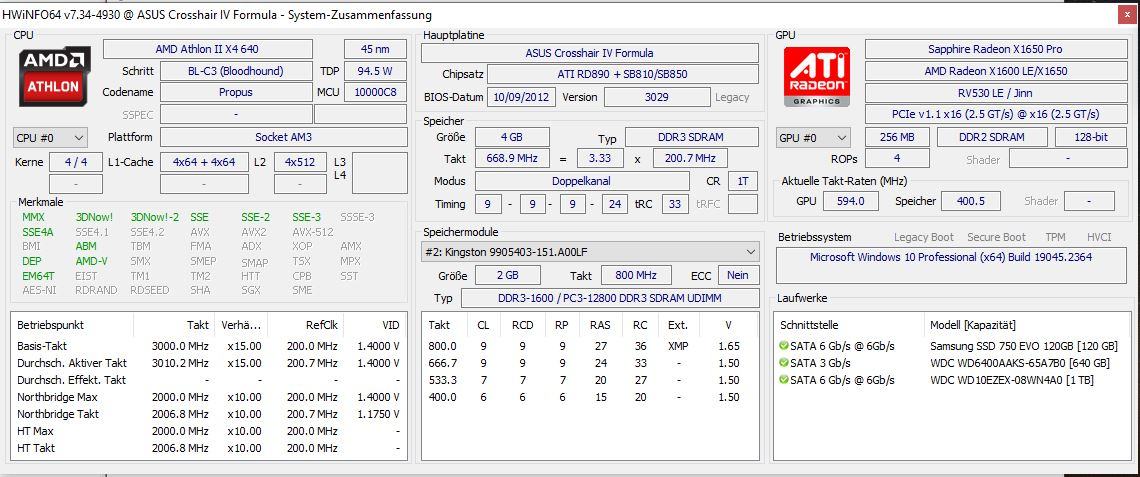Select the HT Max row
Image resolution: width=1140 pixels, height=477 pixels.
pos(209,431)
